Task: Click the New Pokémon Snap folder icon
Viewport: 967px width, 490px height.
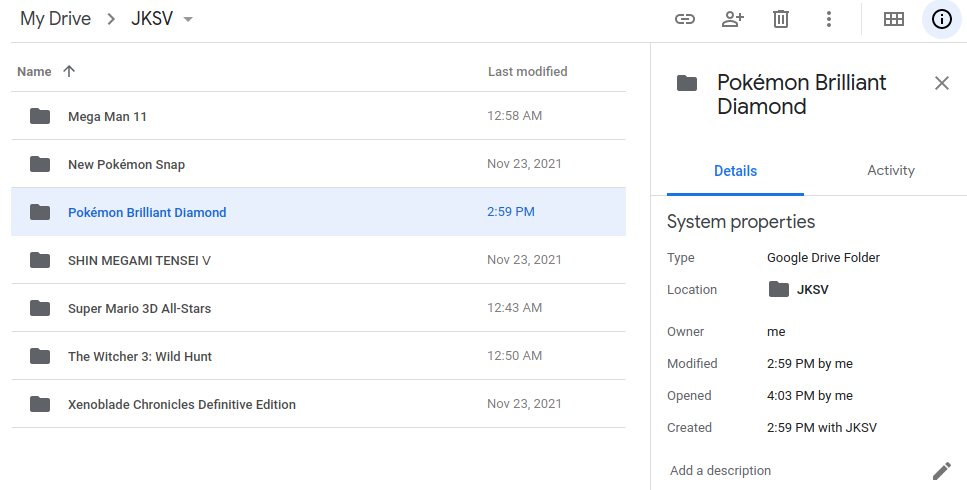Action: point(40,164)
